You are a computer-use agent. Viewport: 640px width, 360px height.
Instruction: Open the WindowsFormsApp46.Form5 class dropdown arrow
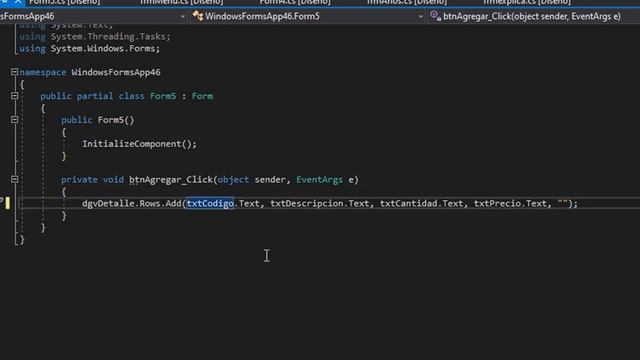click(420, 16)
